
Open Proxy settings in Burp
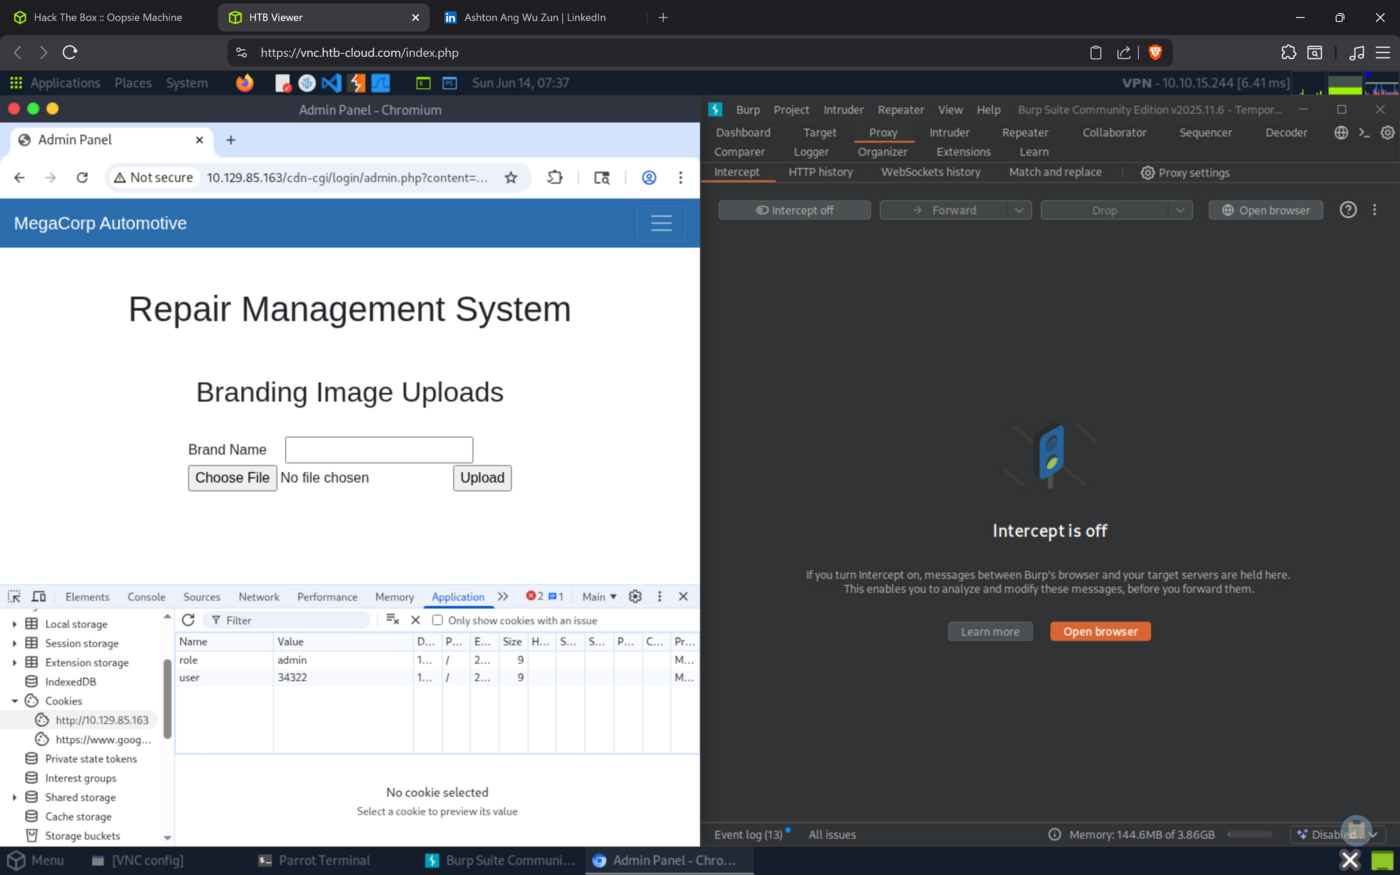[x=1185, y=172]
